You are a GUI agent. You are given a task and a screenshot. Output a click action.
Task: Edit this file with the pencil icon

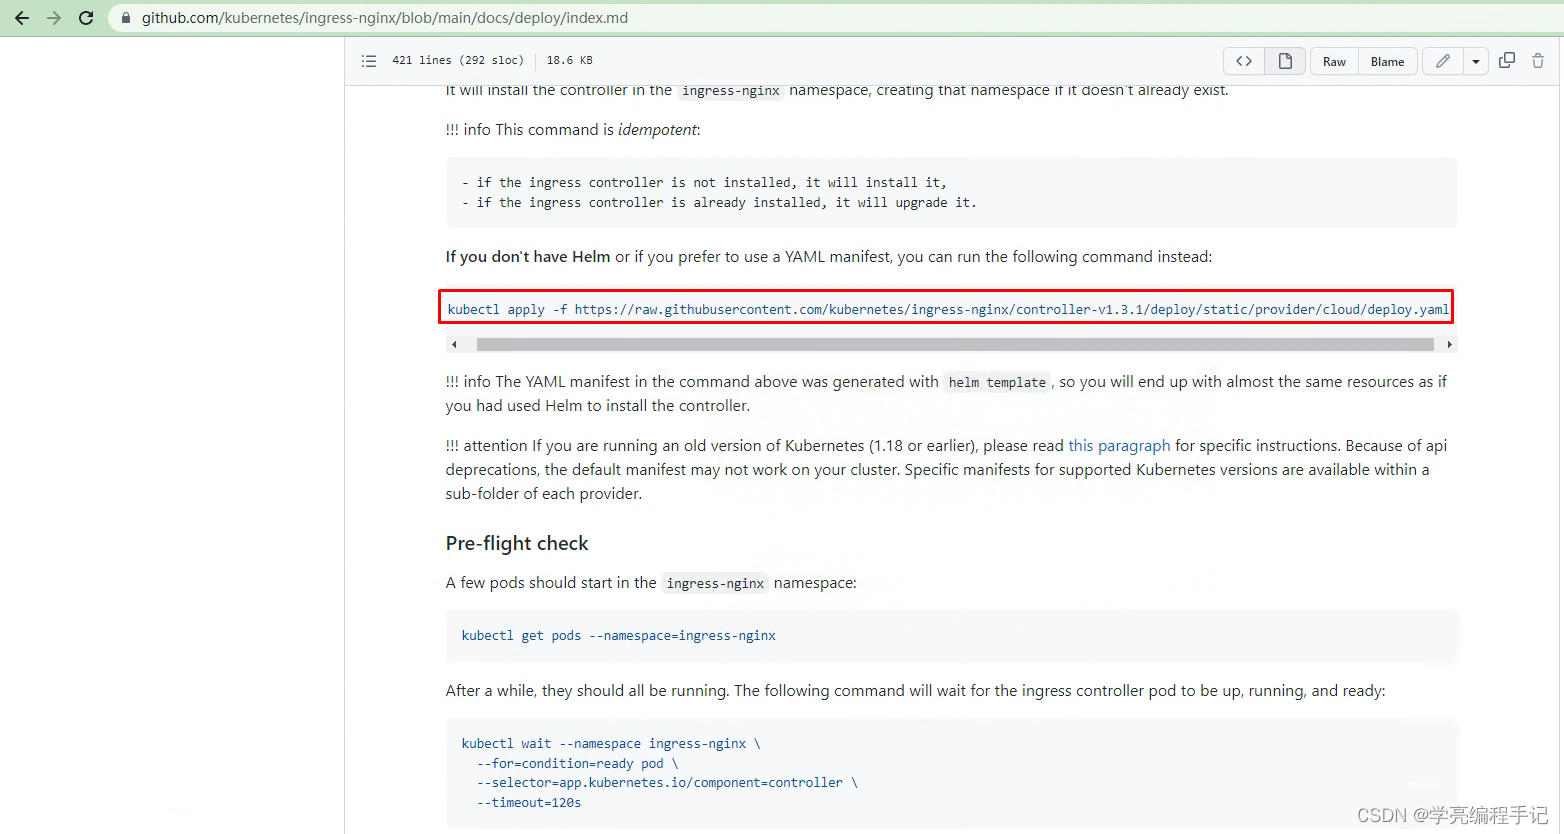click(x=1442, y=61)
